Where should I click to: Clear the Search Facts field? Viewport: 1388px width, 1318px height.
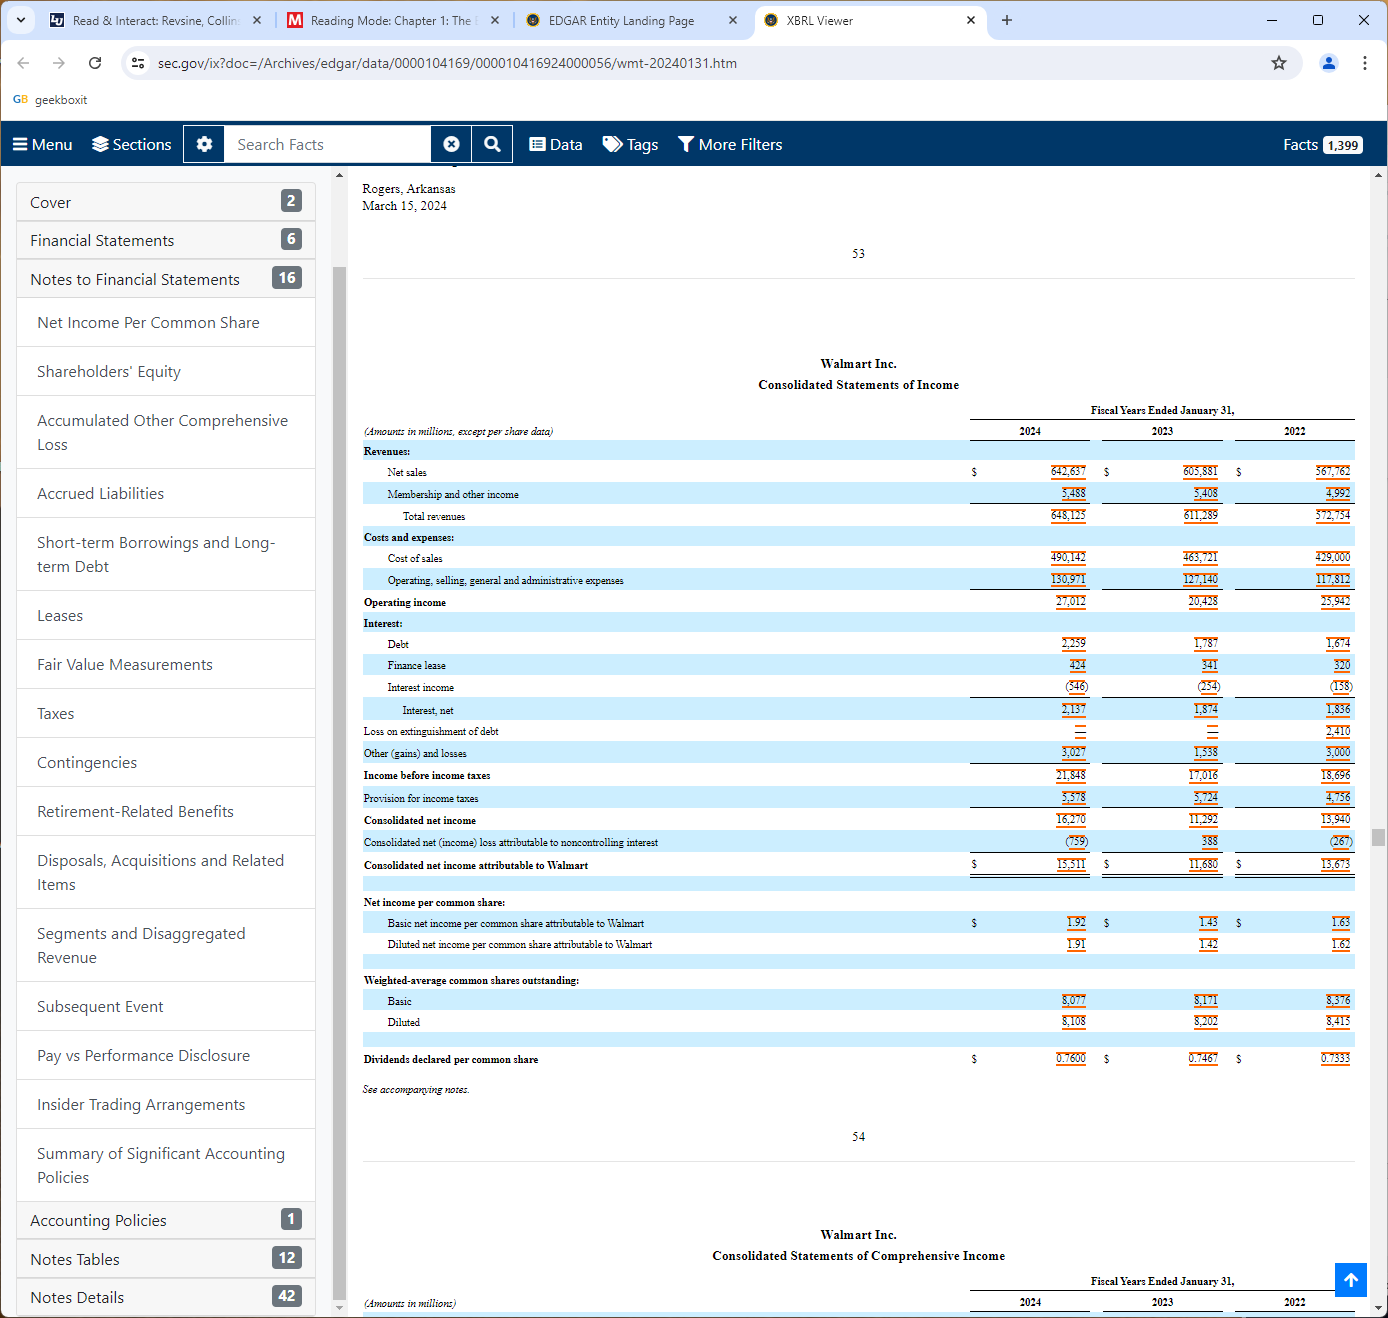[x=451, y=144]
